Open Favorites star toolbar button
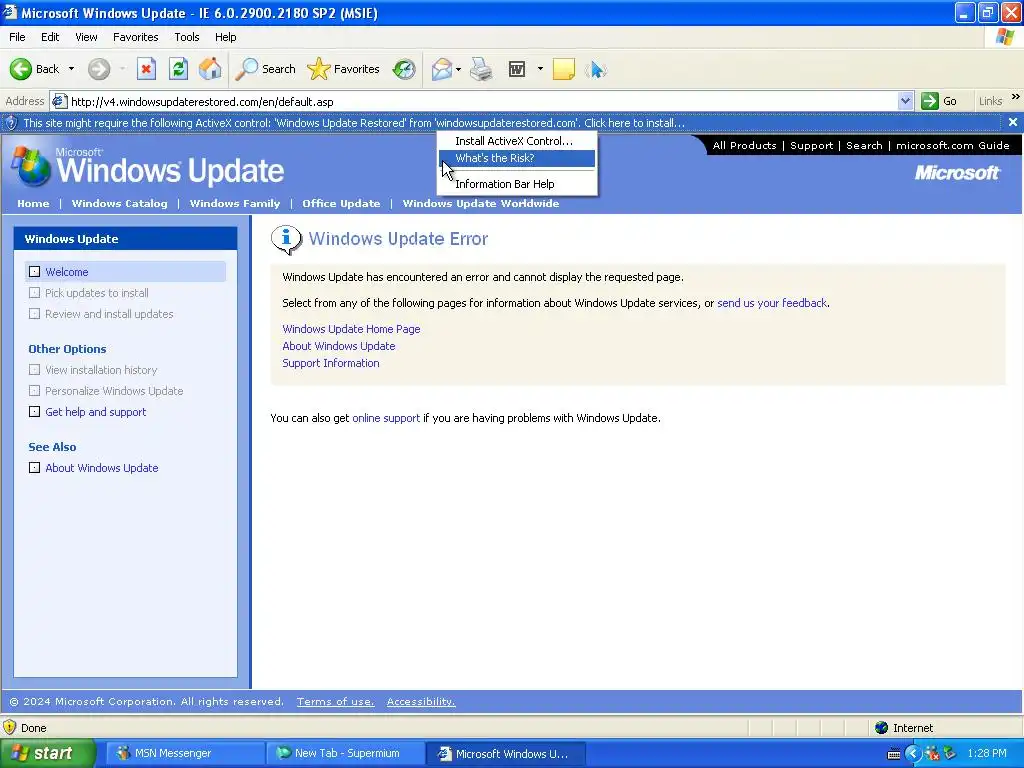1024x768 pixels. 343,69
